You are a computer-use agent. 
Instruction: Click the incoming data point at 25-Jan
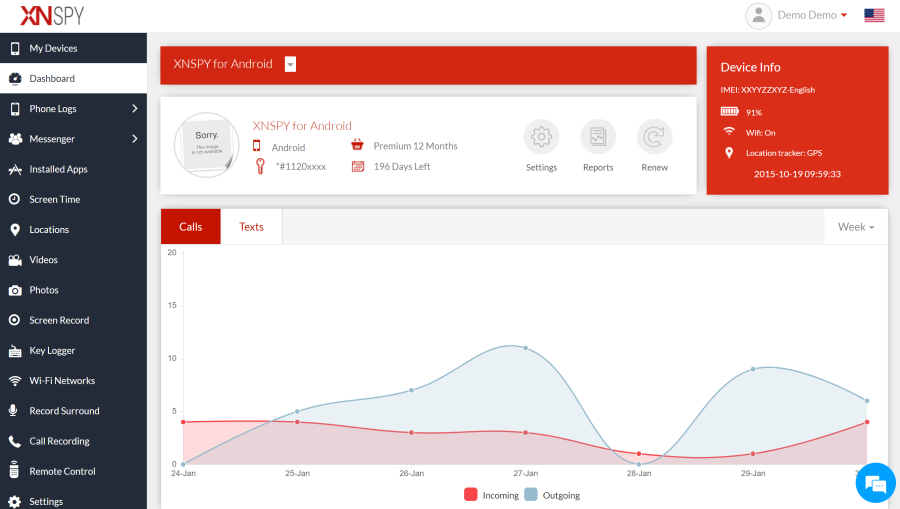coord(297,422)
